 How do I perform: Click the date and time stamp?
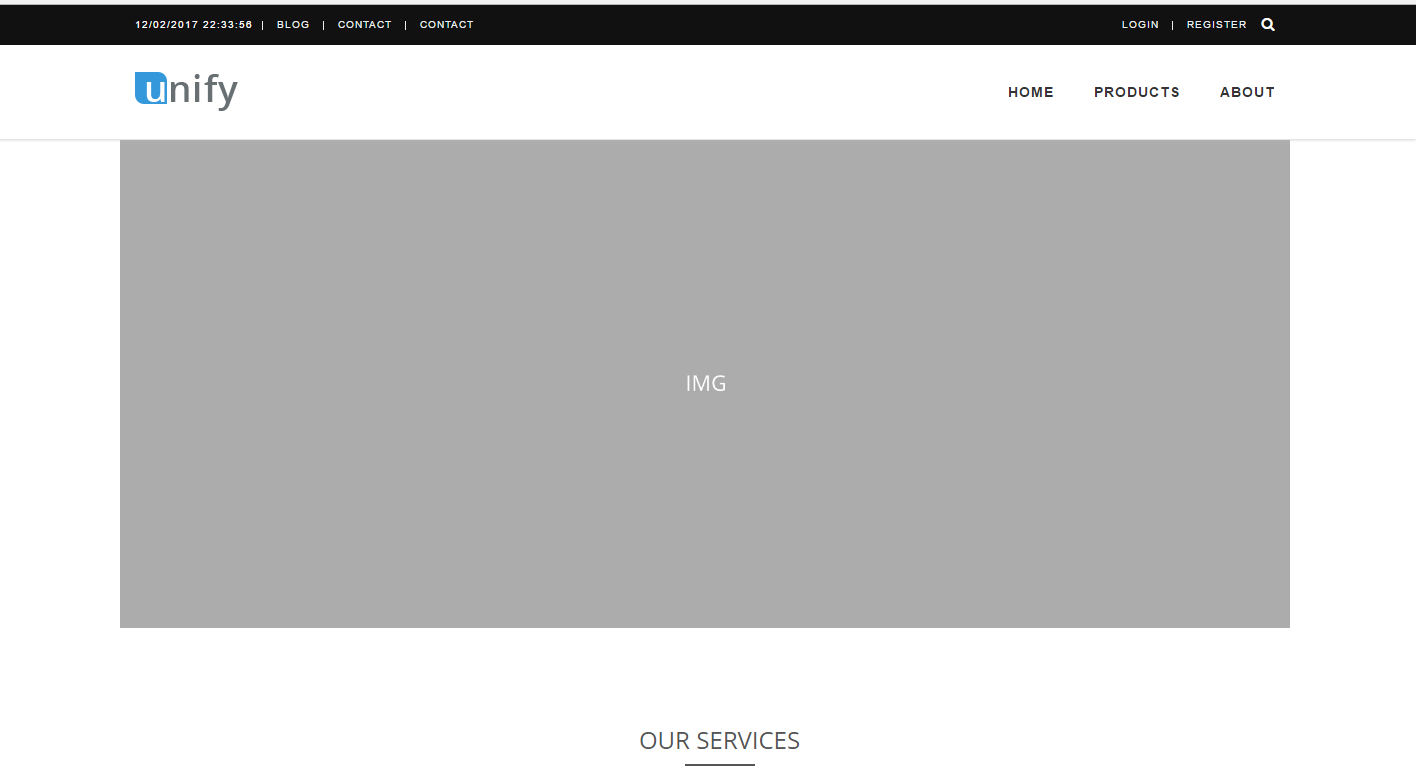193,25
